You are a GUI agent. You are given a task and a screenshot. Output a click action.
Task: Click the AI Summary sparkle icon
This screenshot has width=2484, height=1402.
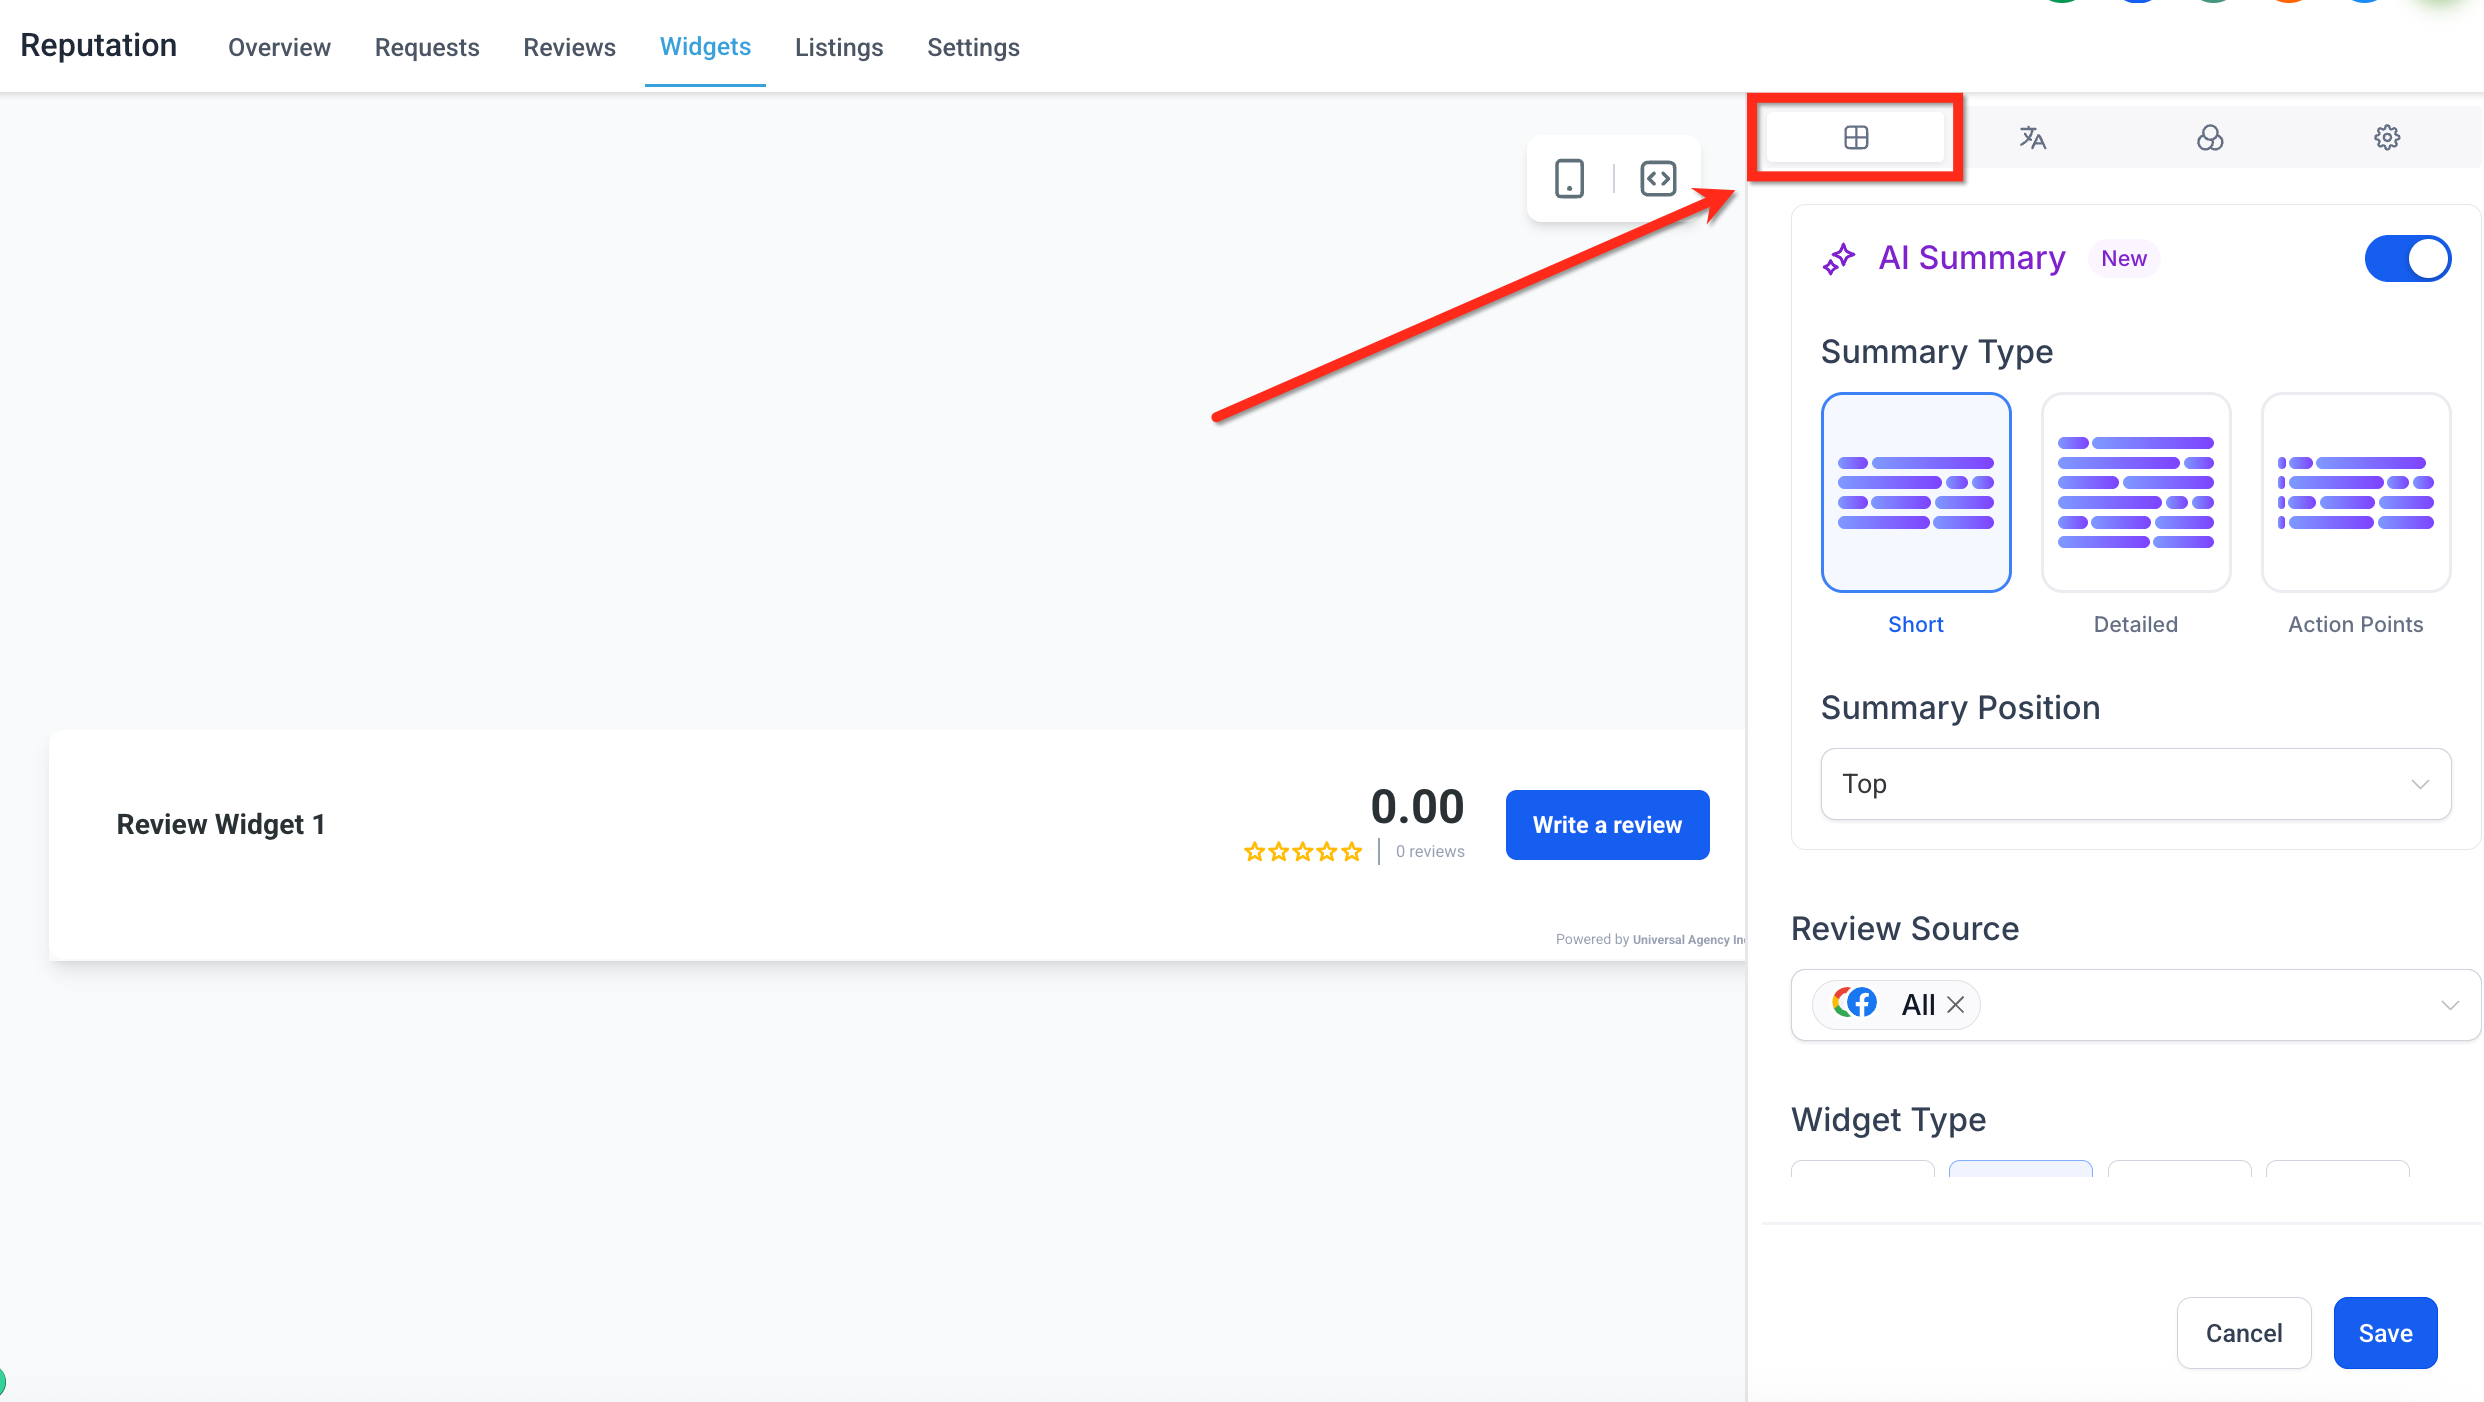pyautogui.click(x=1839, y=259)
